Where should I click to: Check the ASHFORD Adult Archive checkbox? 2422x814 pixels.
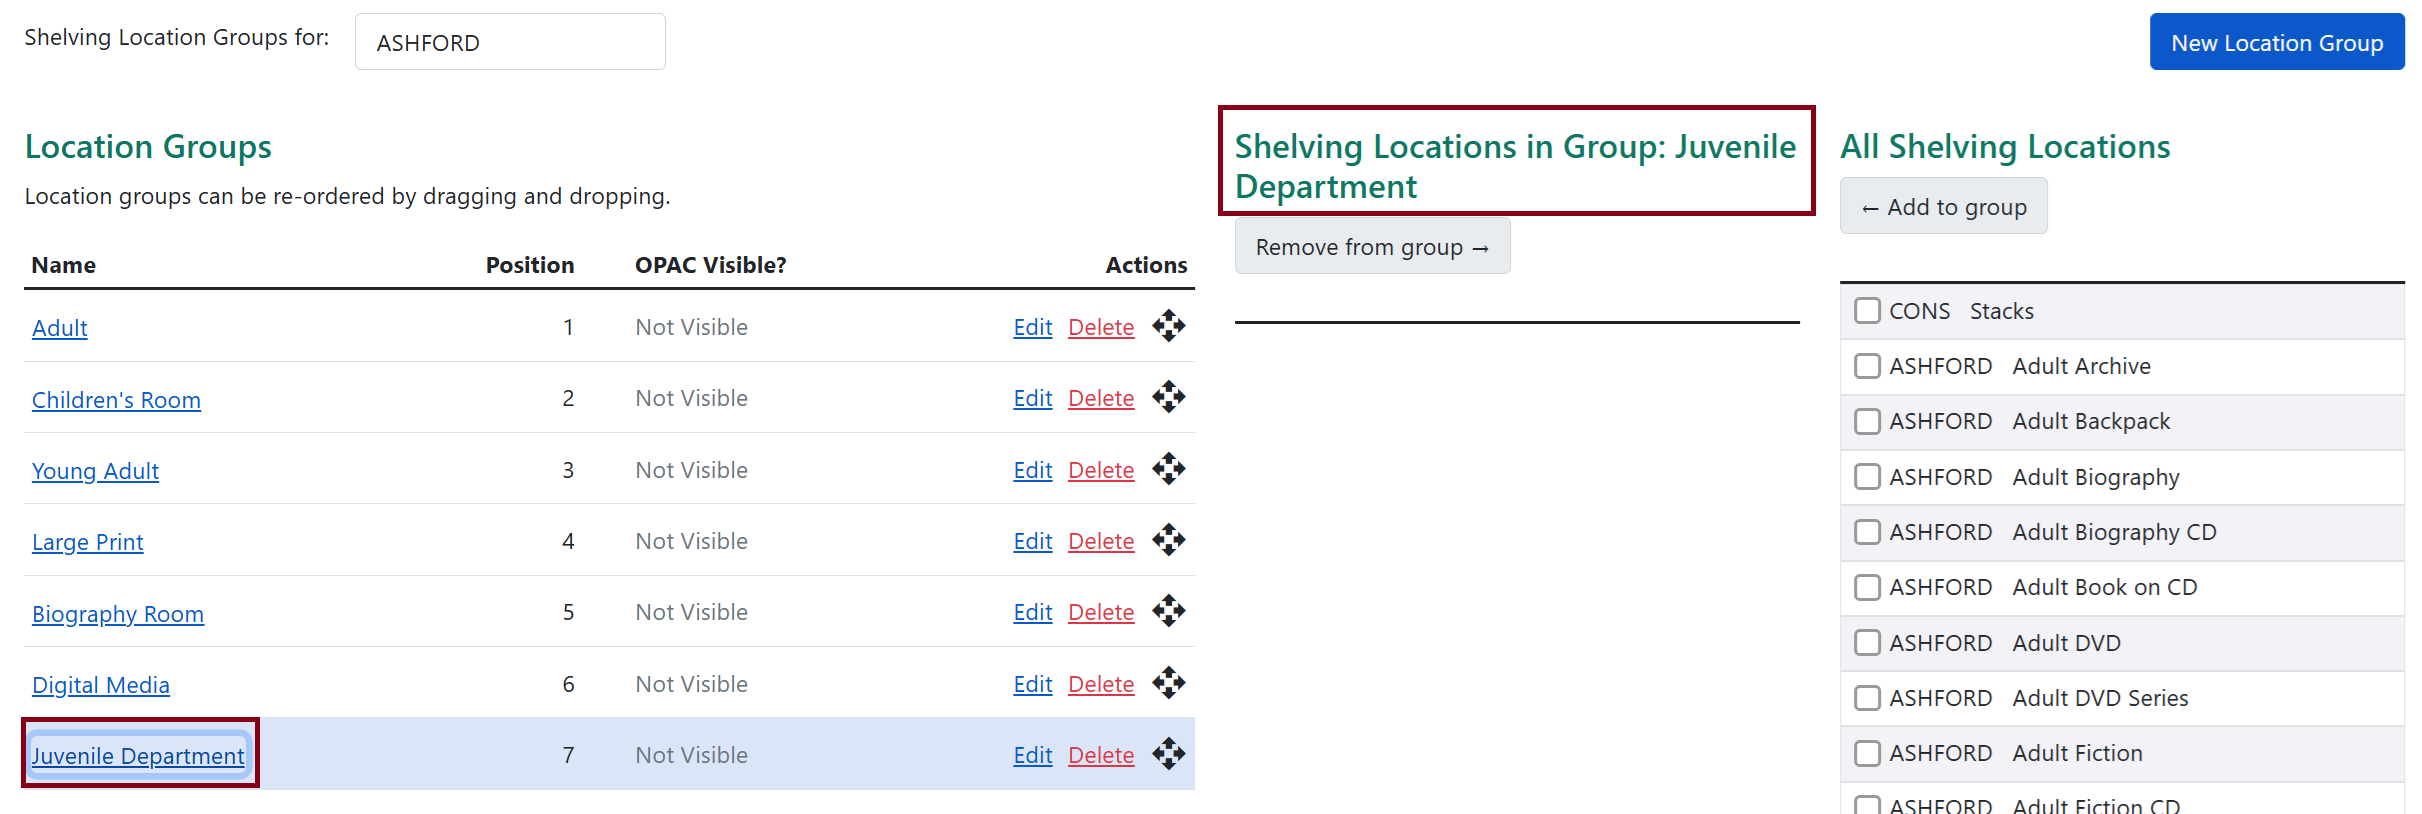pyautogui.click(x=1867, y=366)
